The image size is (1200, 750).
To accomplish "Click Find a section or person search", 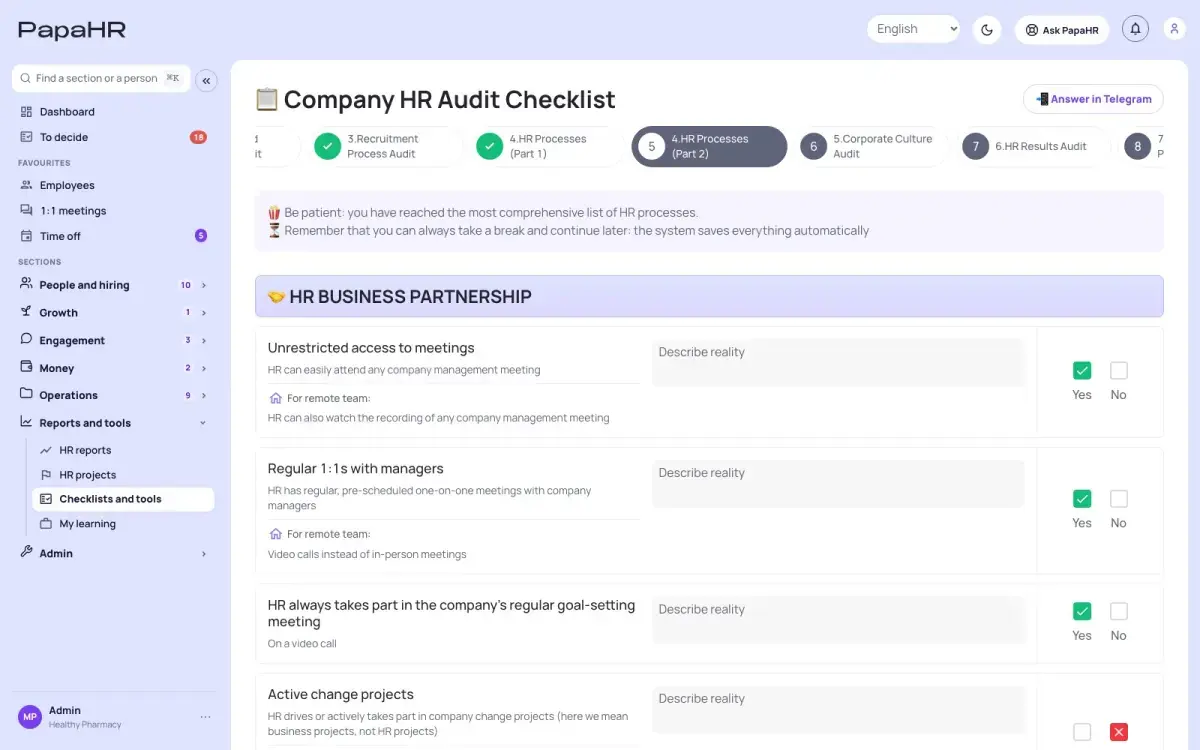I will point(101,78).
